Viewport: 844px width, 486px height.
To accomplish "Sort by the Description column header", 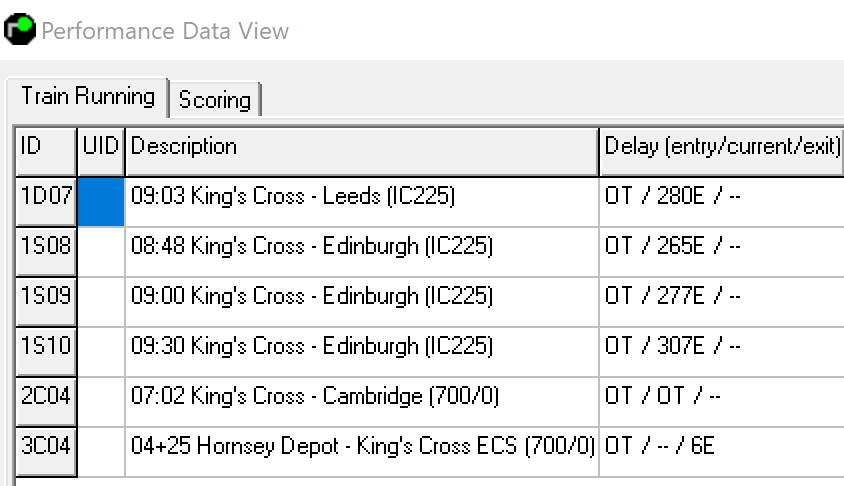I will (362, 151).
